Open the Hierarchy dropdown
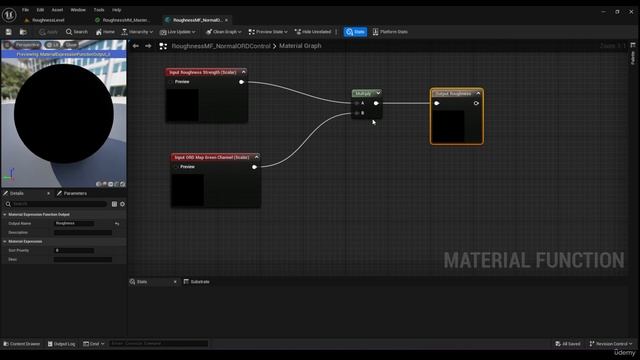Image resolution: width=640 pixels, height=360 pixels. click(137, 32)
